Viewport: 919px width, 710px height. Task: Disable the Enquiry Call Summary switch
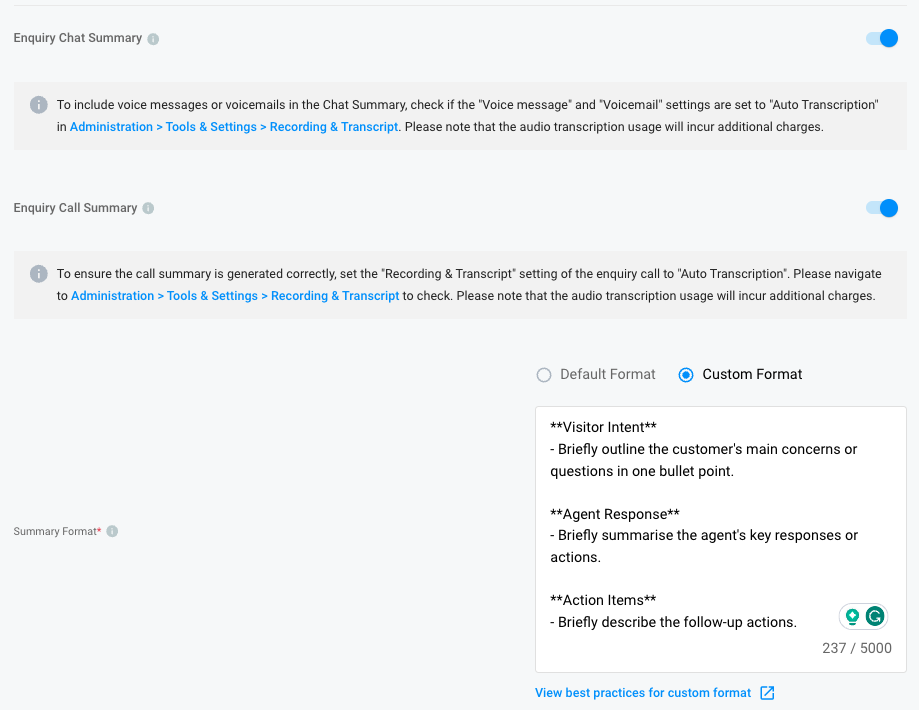(x=882, y=208)
